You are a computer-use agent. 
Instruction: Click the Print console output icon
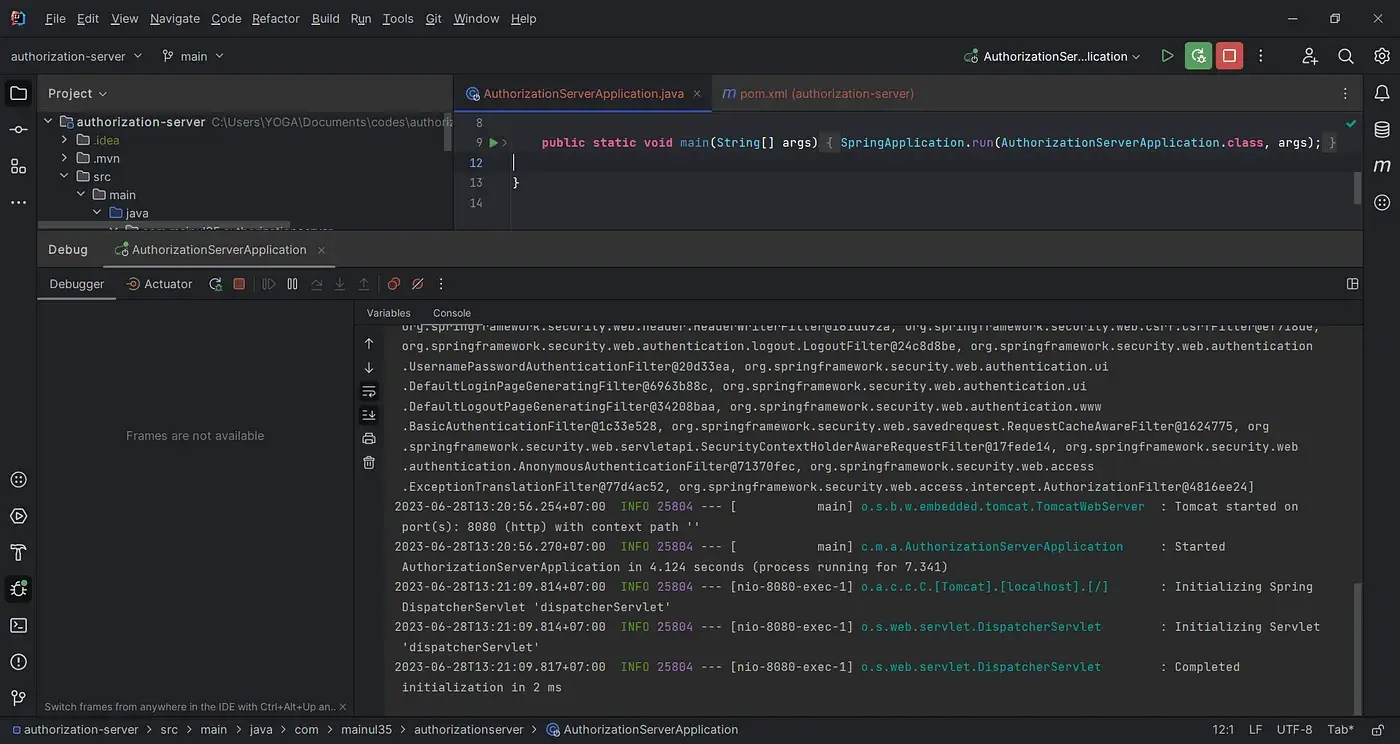tap(369, 438)
